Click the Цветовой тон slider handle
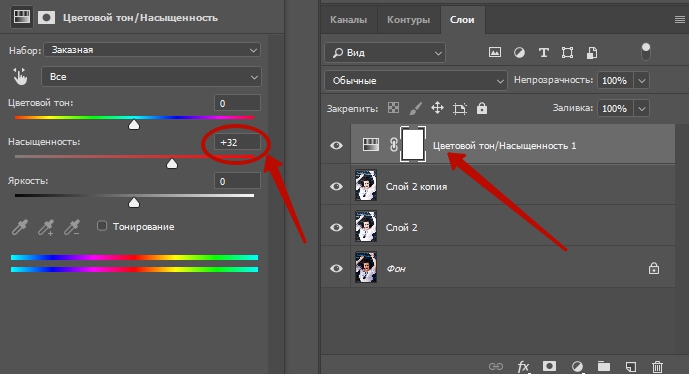The image size is (689, 374). point(134,125)
